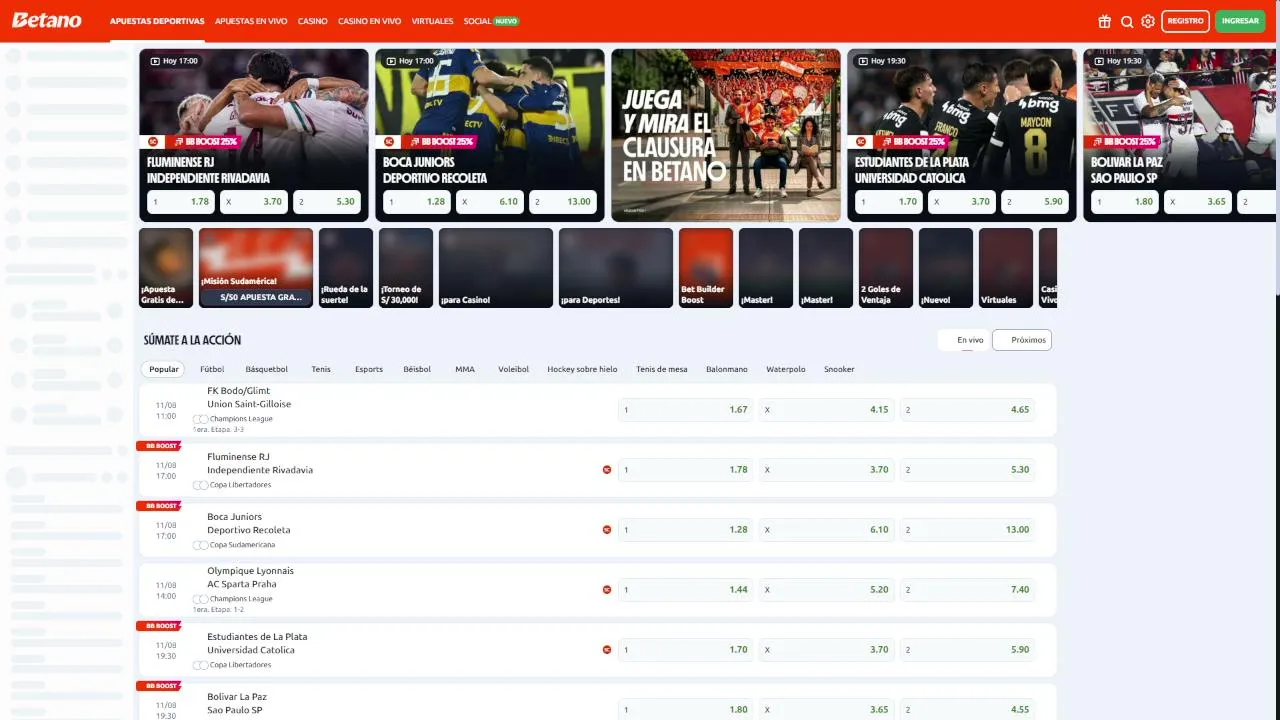Open the ¡Torneo de S/ 30,000! promo tile

[406, 268]
